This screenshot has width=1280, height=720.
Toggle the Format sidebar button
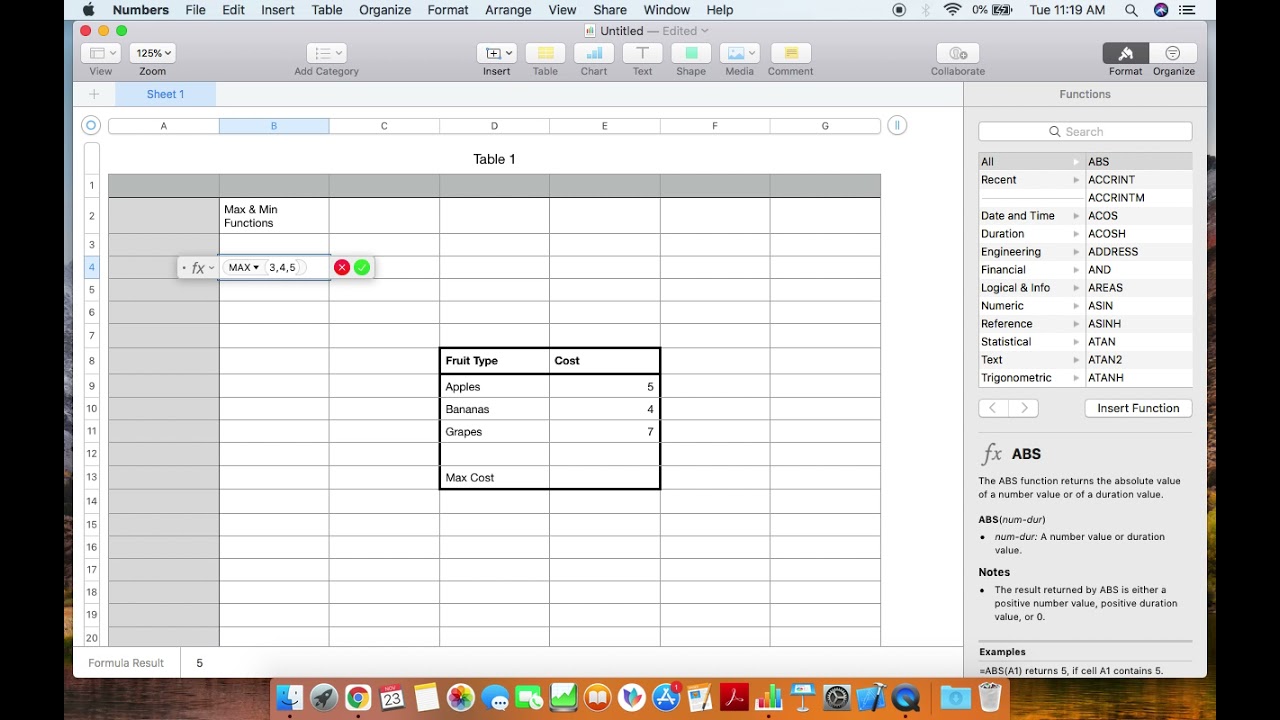[1126, 53]
